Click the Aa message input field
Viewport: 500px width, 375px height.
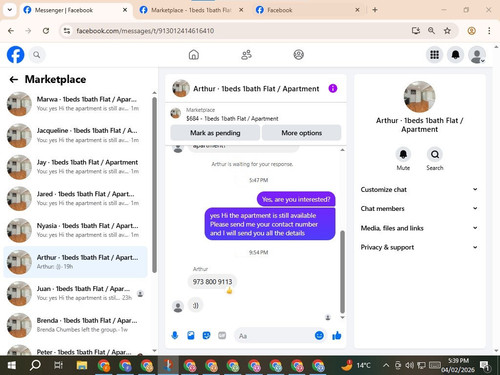click(x=280, y=335)
